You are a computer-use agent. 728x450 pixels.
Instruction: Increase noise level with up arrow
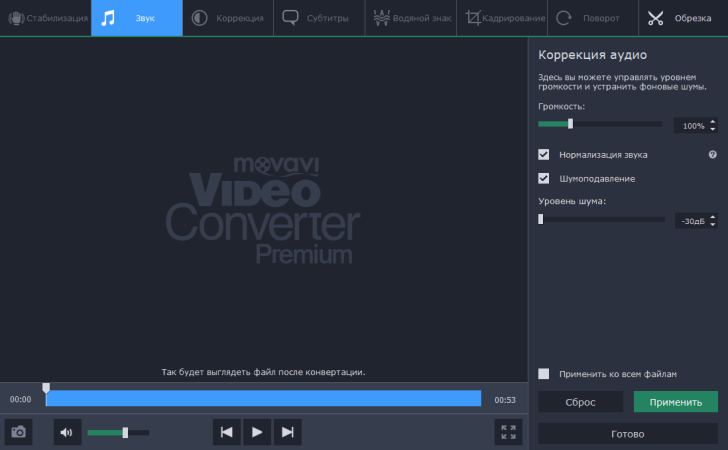tap(713, 217)
